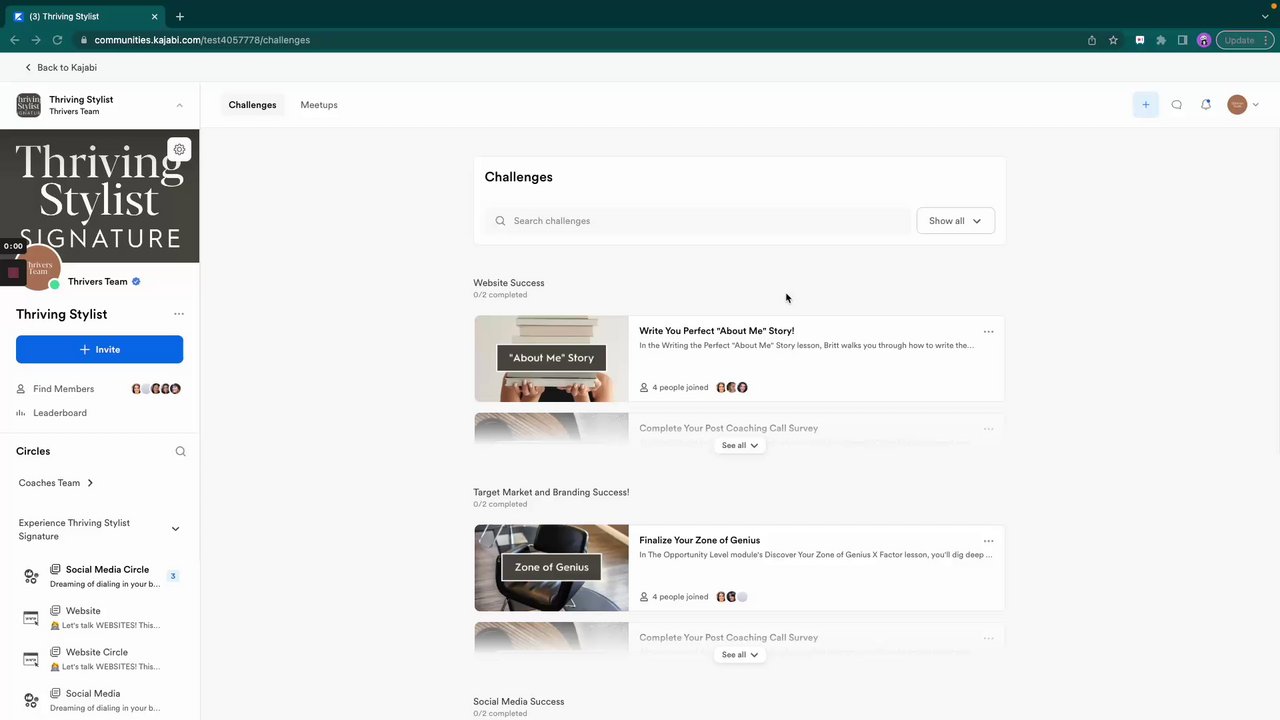
Task: Click the Chrome profile avatar icon
Action: [1204, 40]
